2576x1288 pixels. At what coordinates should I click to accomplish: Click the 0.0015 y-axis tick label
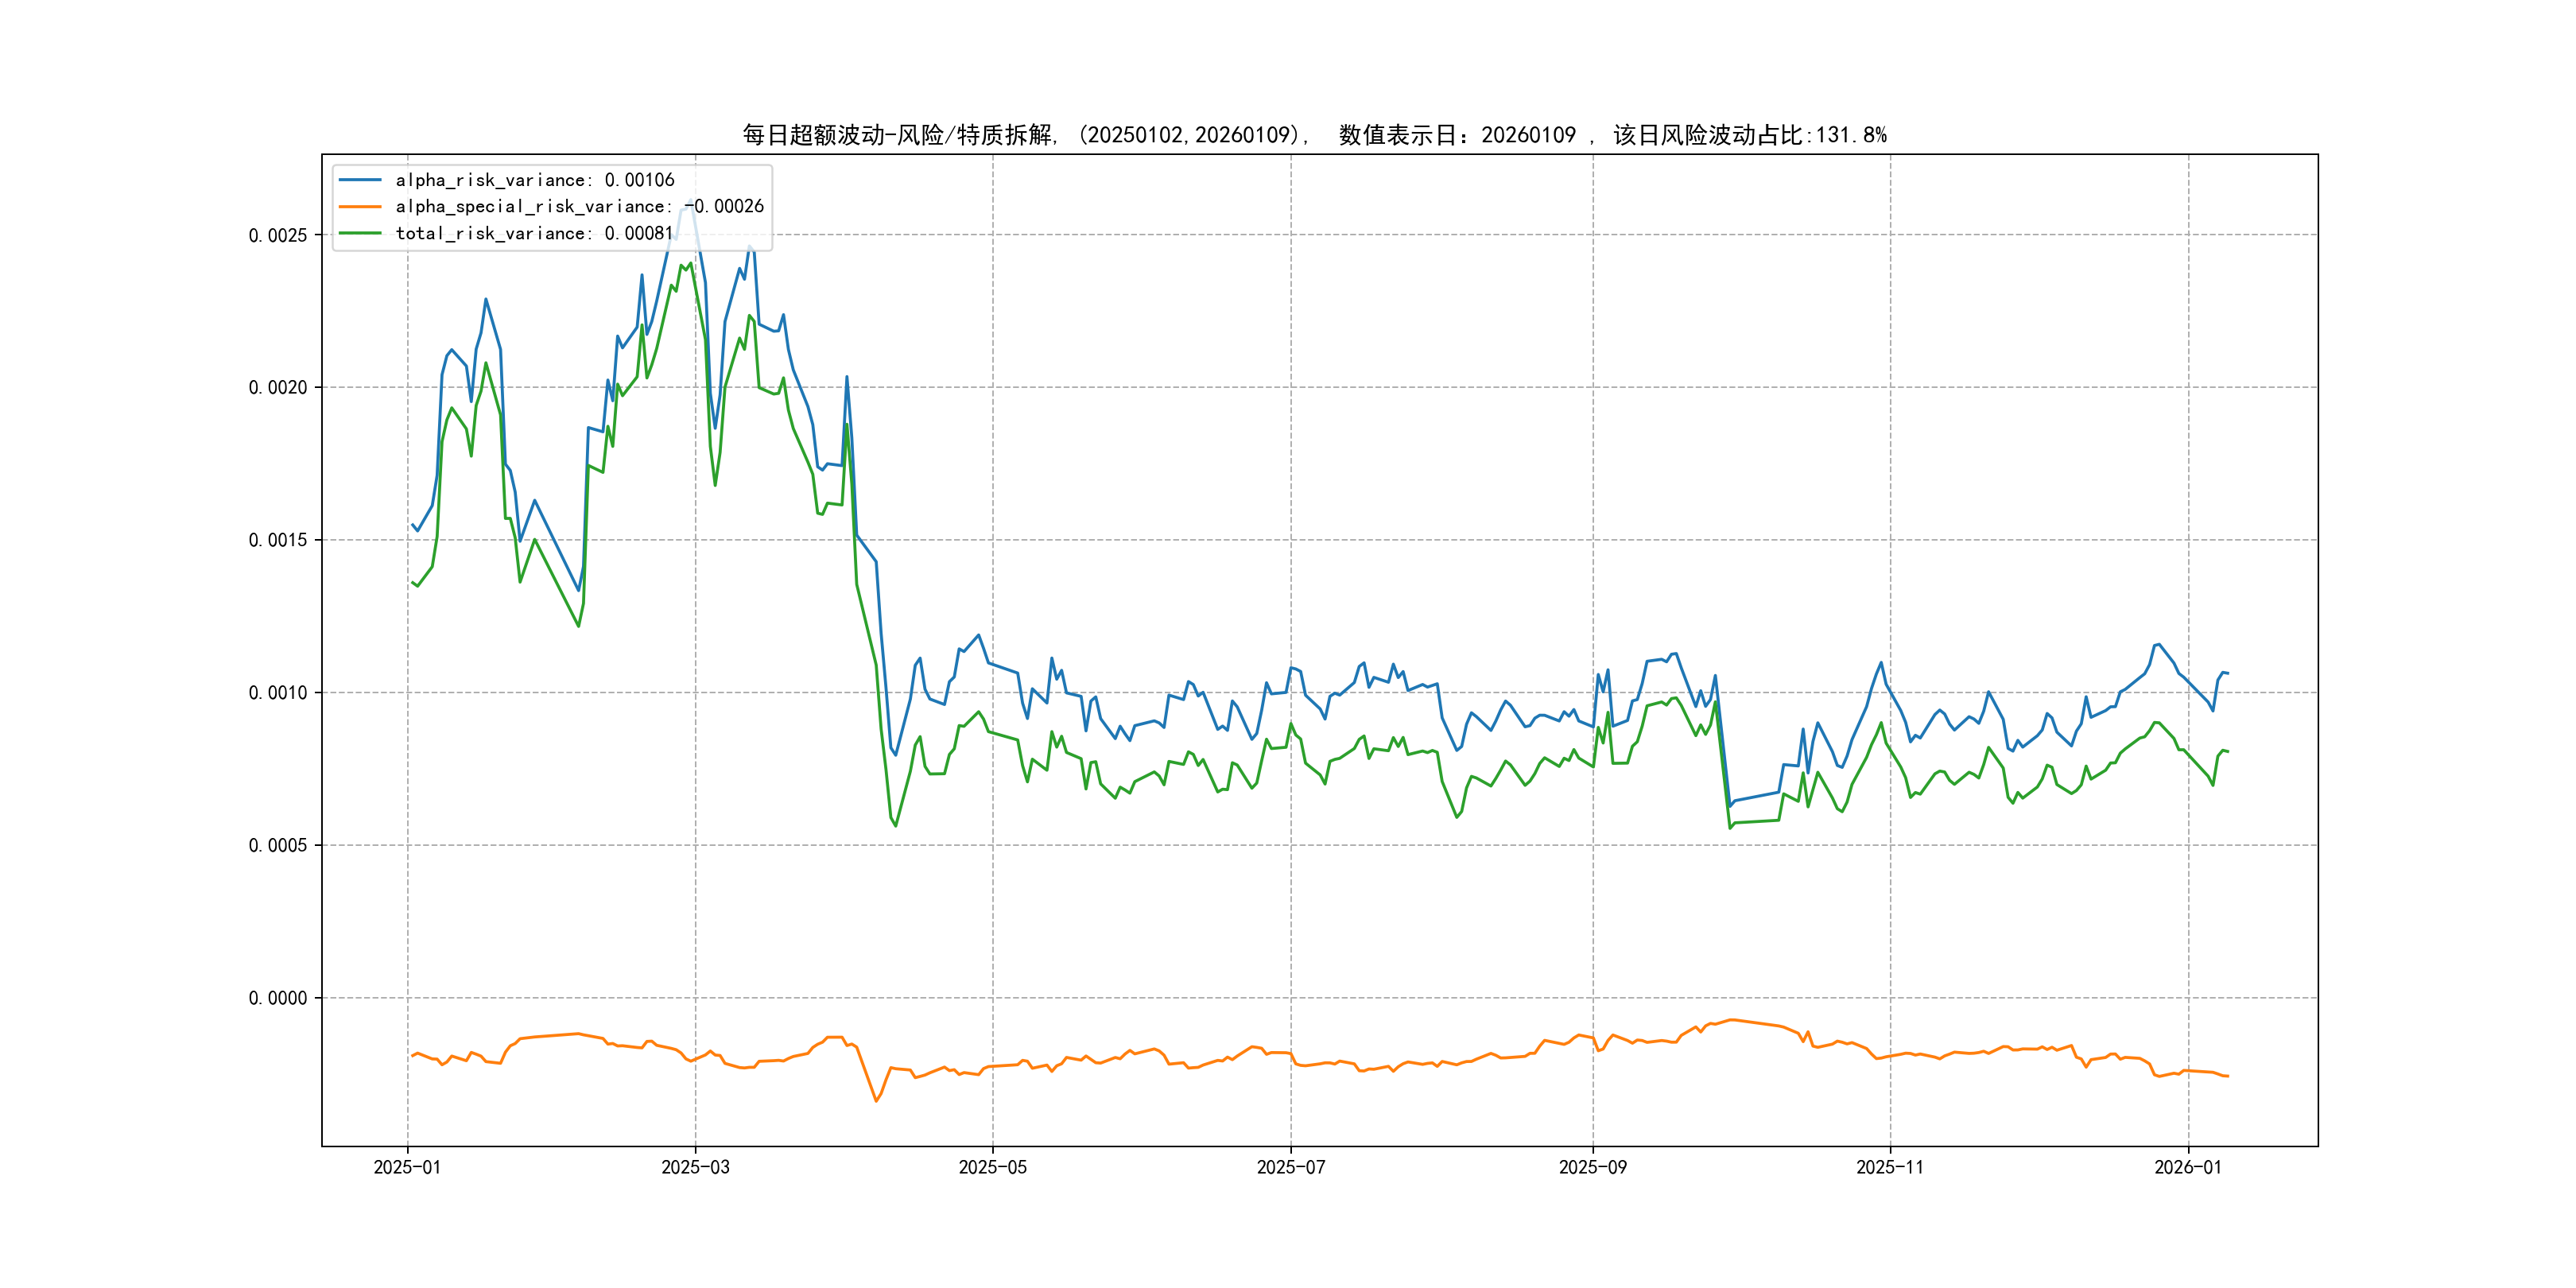click(x=278, y=540)
